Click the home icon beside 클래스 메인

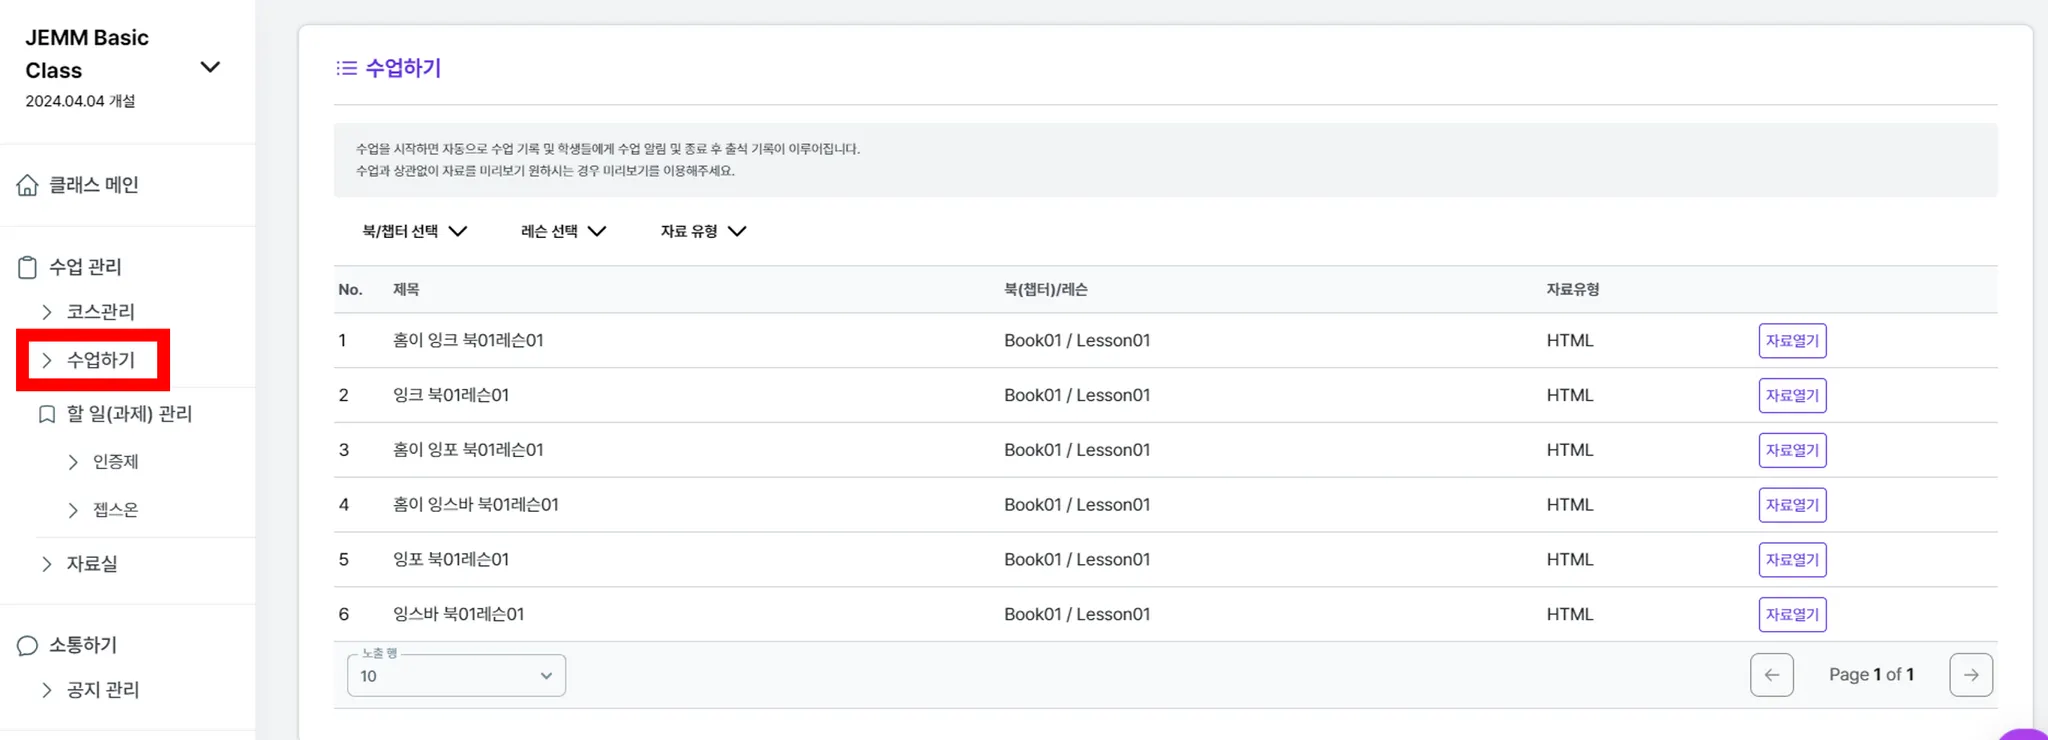27,185
